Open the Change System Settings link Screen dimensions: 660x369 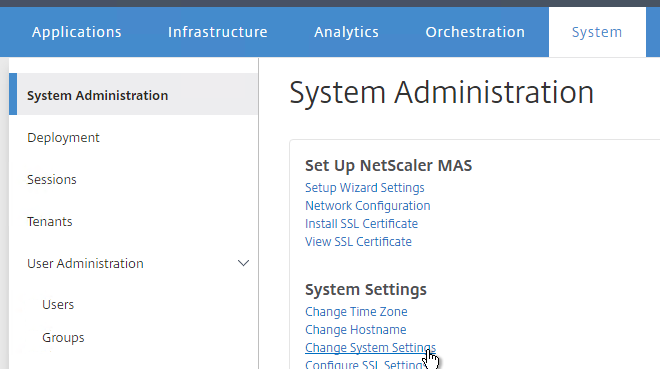tap(370, 348)
